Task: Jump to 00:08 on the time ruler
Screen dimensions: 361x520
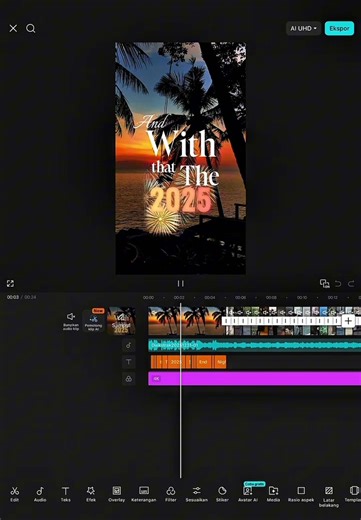Action: click(x=271, y=297)
